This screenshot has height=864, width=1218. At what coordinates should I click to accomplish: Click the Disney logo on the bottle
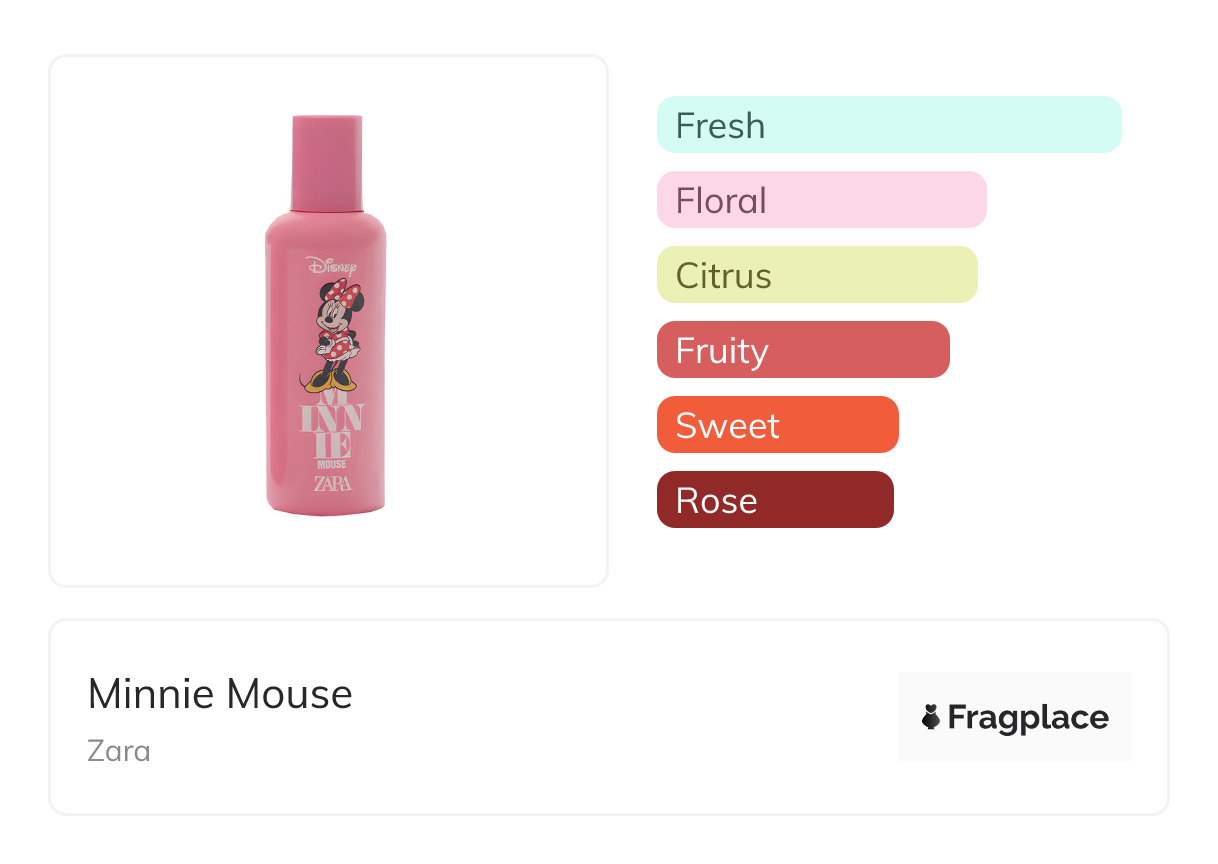point(331,266)
